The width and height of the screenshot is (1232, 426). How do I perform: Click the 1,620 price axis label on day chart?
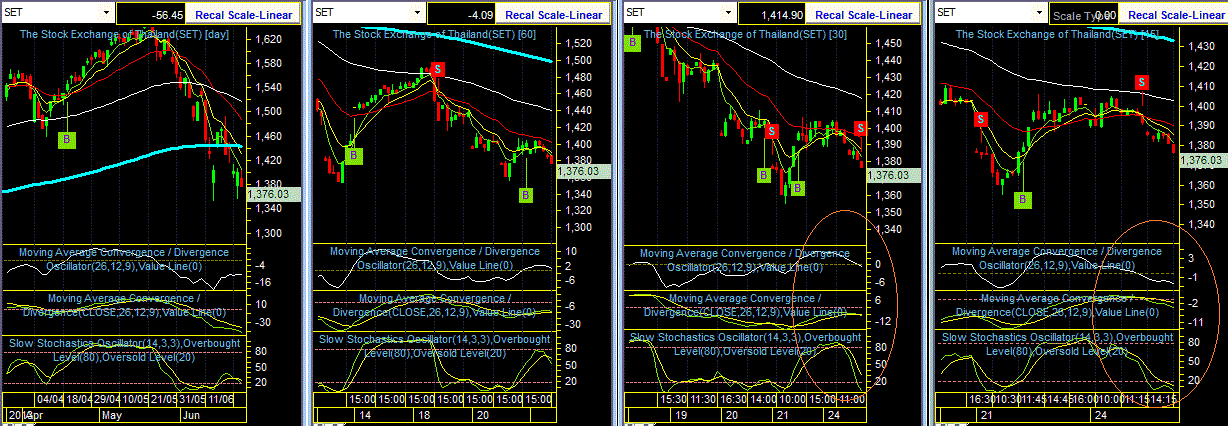(269, 40)
